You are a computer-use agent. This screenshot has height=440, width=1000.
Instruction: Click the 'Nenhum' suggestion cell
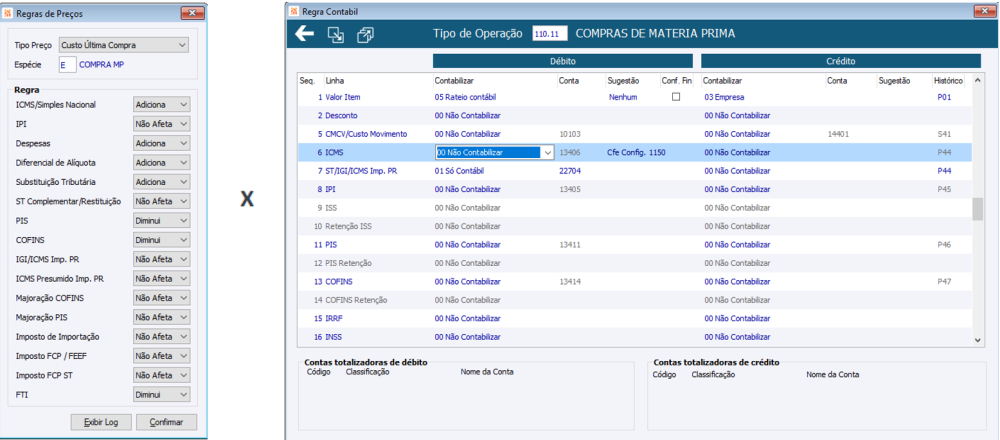(x=623, y=97)
